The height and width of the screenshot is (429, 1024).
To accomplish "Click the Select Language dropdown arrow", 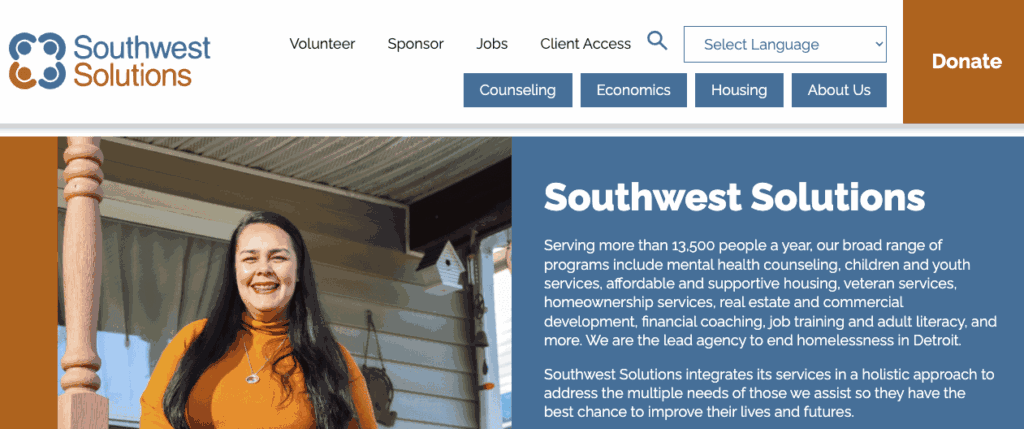I will click(879, 44).
